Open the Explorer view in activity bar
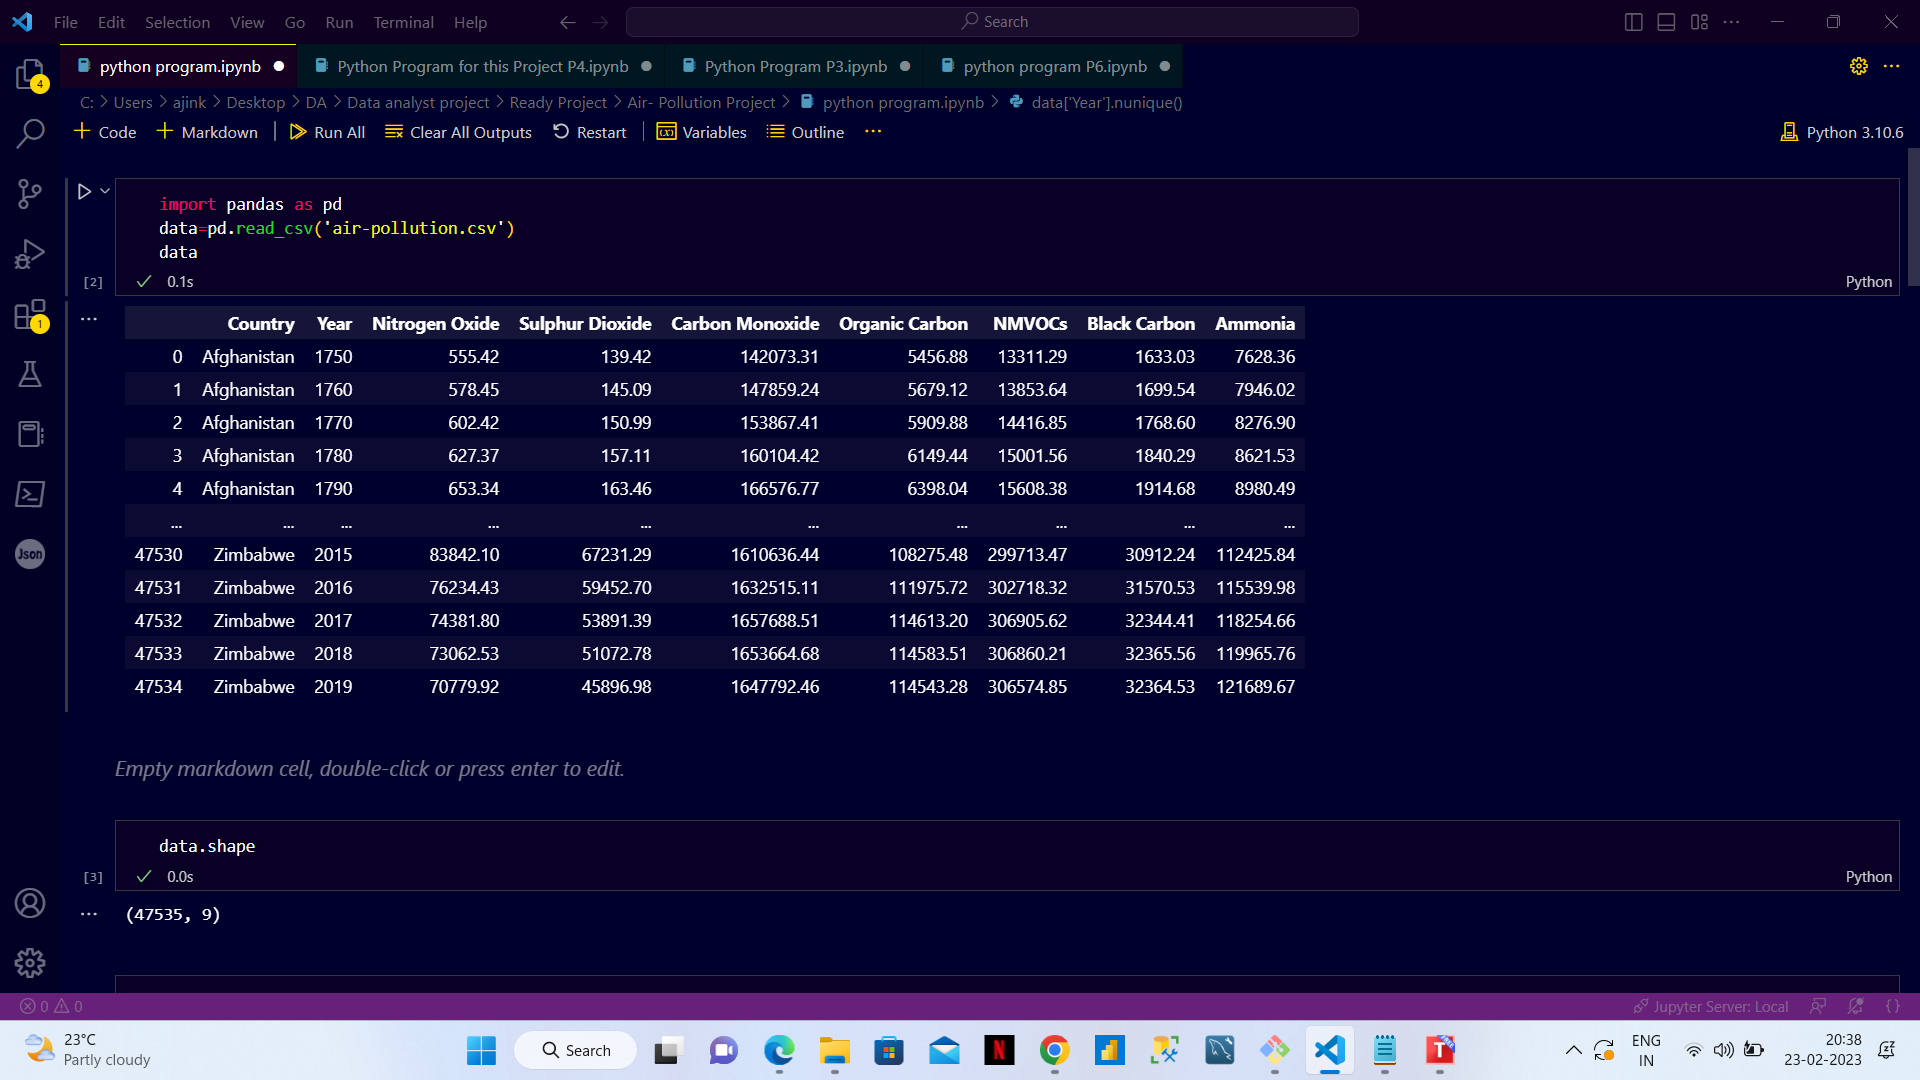Viewport: 1920px width, 1080px height. [30, 74]
